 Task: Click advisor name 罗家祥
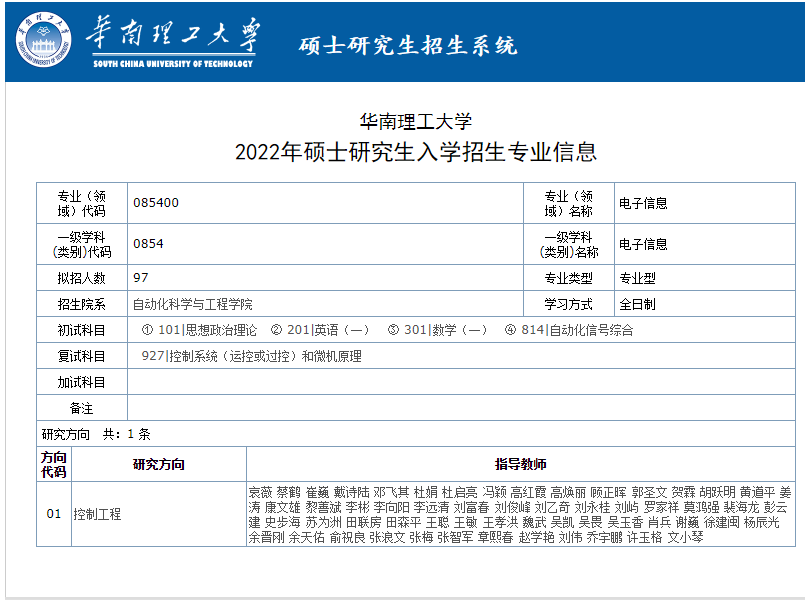click(662, 507)
